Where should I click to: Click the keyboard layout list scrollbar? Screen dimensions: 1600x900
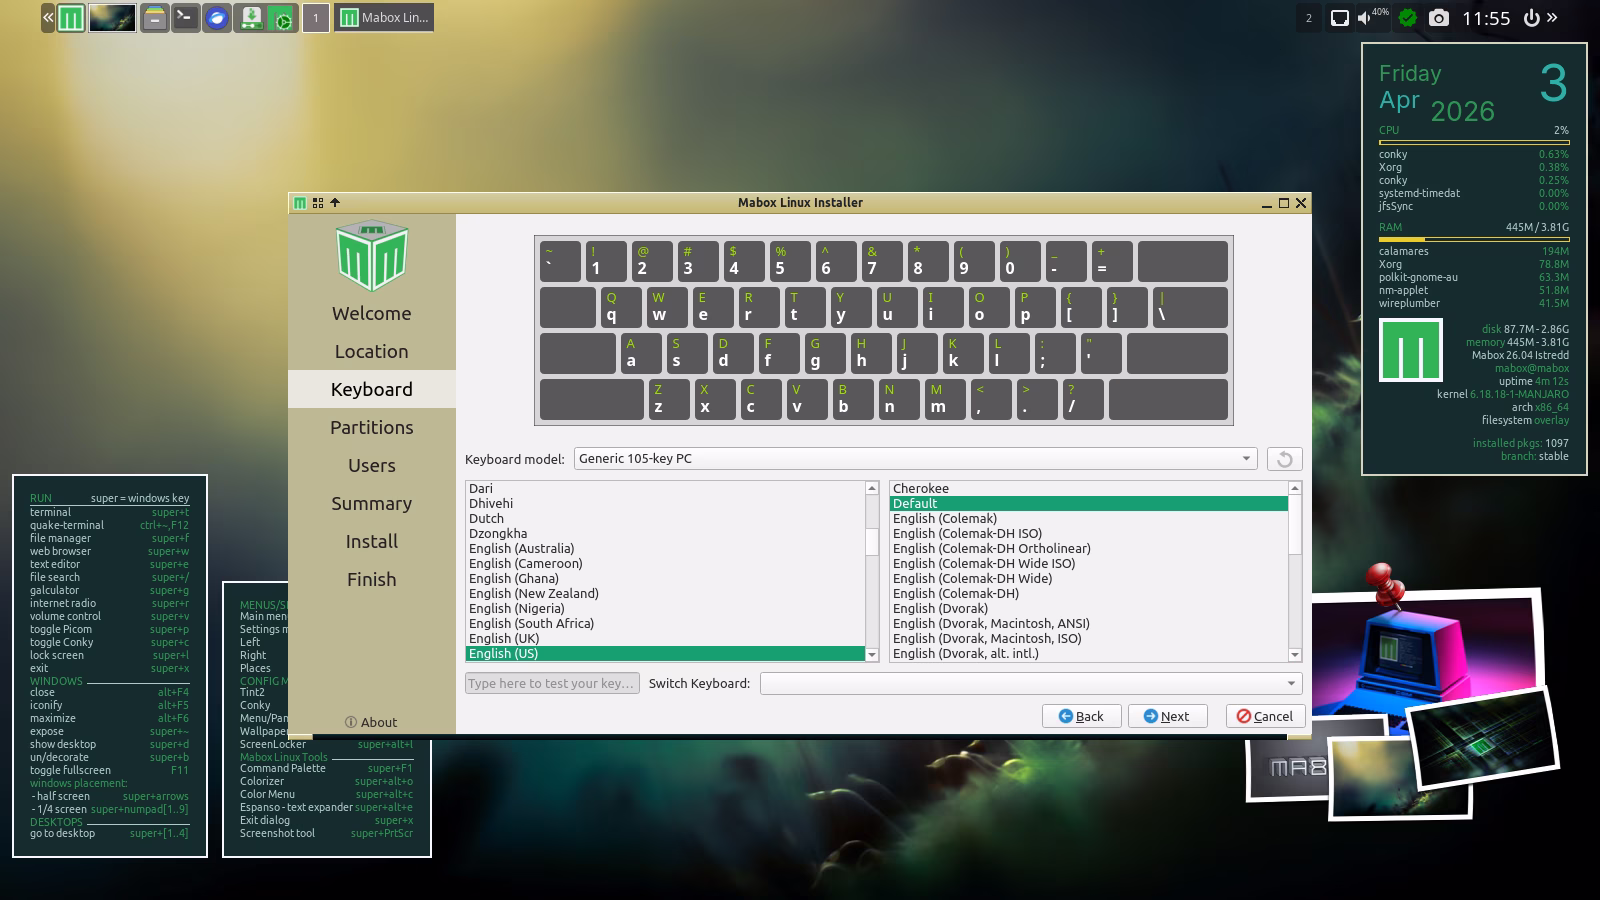click(x=872, y=571)
